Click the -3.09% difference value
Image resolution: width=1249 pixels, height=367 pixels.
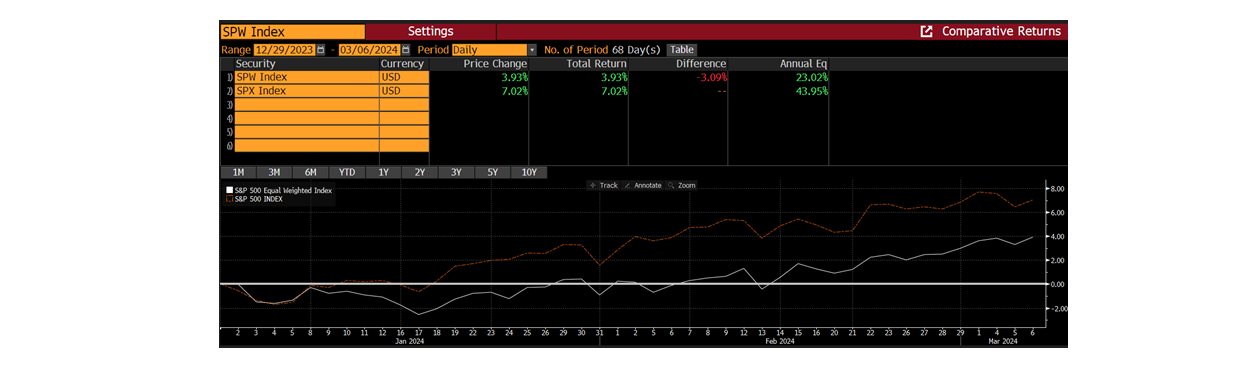coord(712,77)
